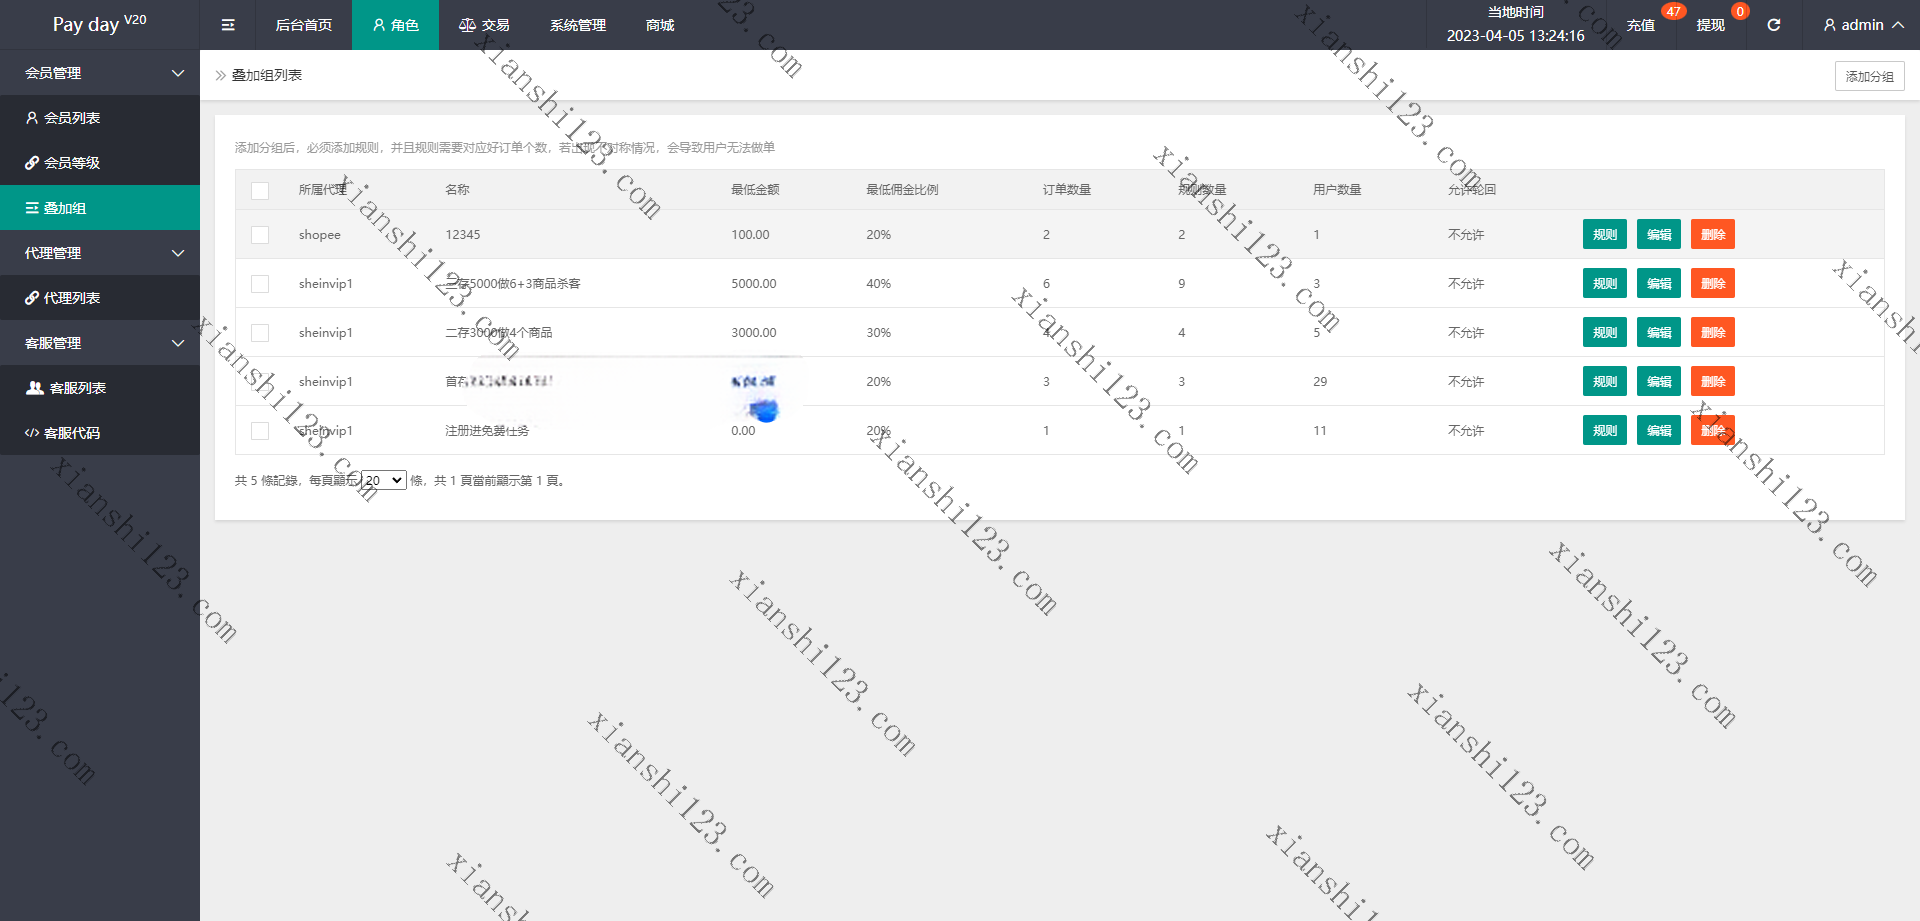Click 规则 button for the 3000.00 row

[x=1605, y=332]
